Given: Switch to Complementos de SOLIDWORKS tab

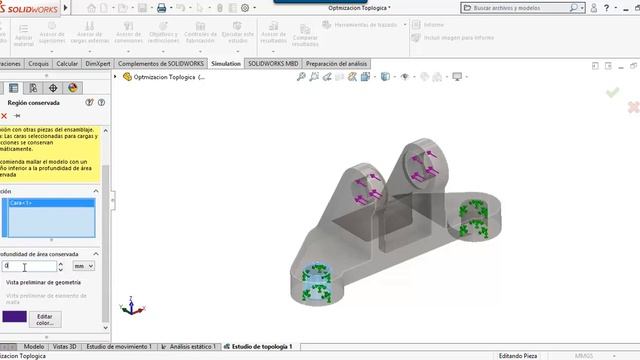Looking at the screenshot, I should (x=161, y=64).
